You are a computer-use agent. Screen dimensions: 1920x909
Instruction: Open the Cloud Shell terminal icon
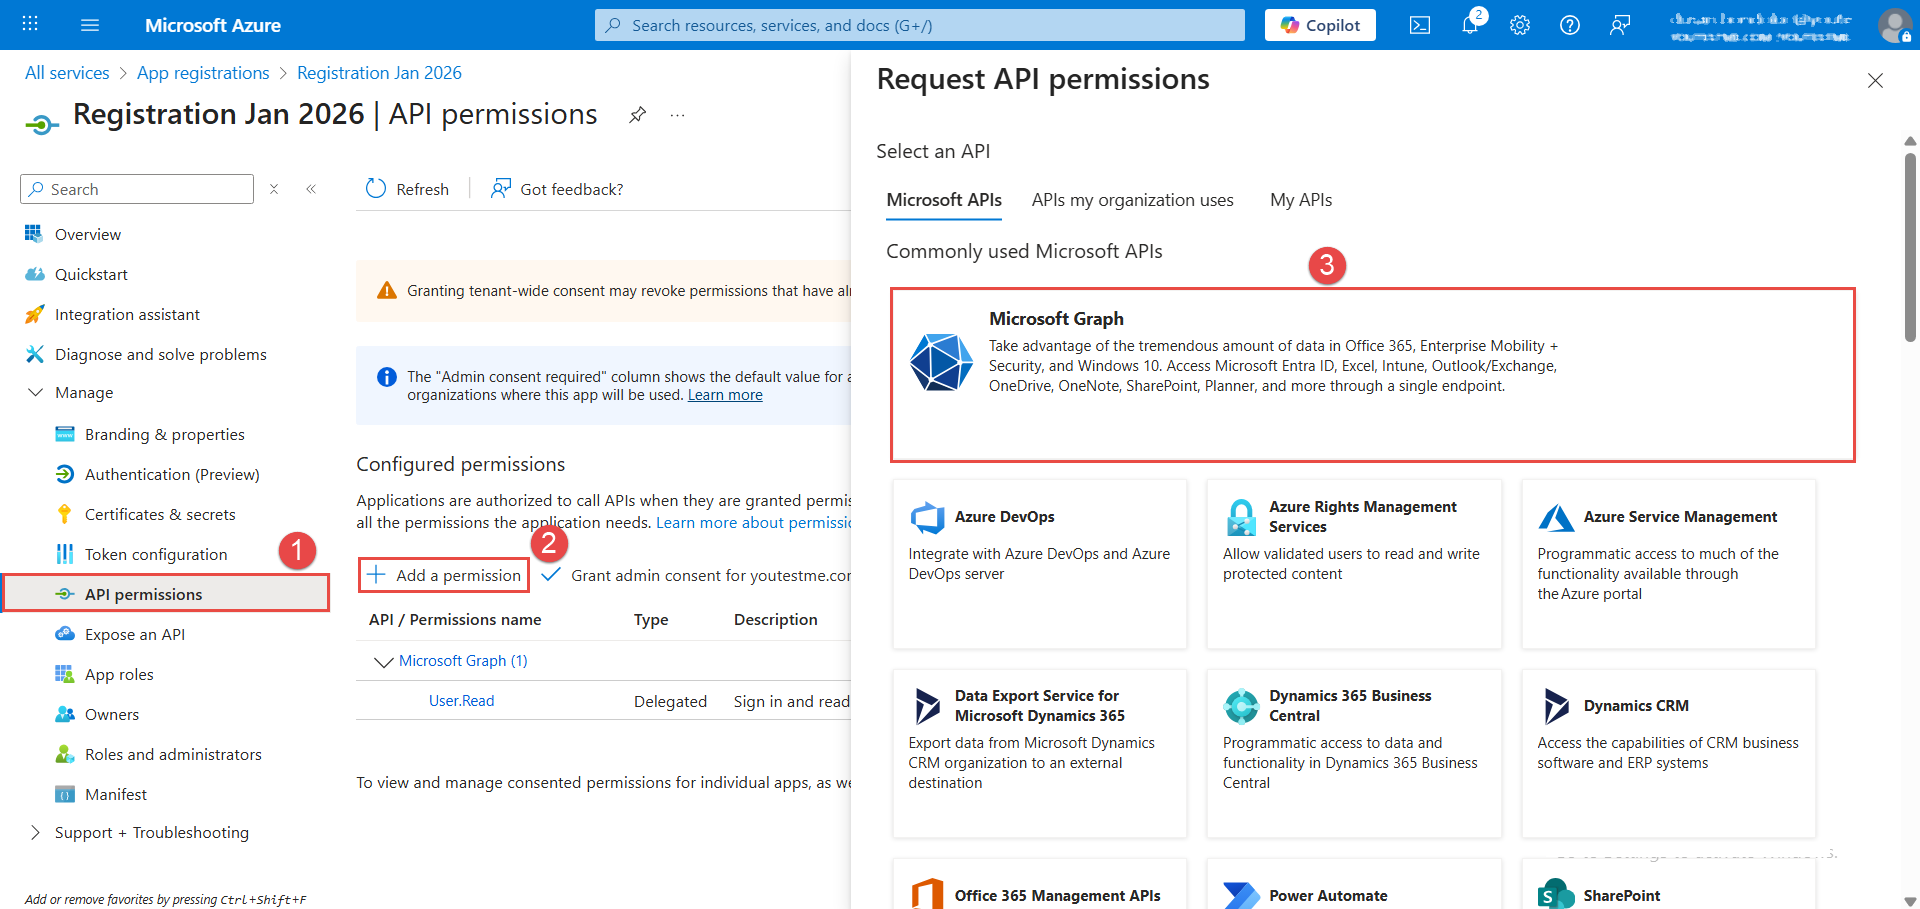point(1420,25)
